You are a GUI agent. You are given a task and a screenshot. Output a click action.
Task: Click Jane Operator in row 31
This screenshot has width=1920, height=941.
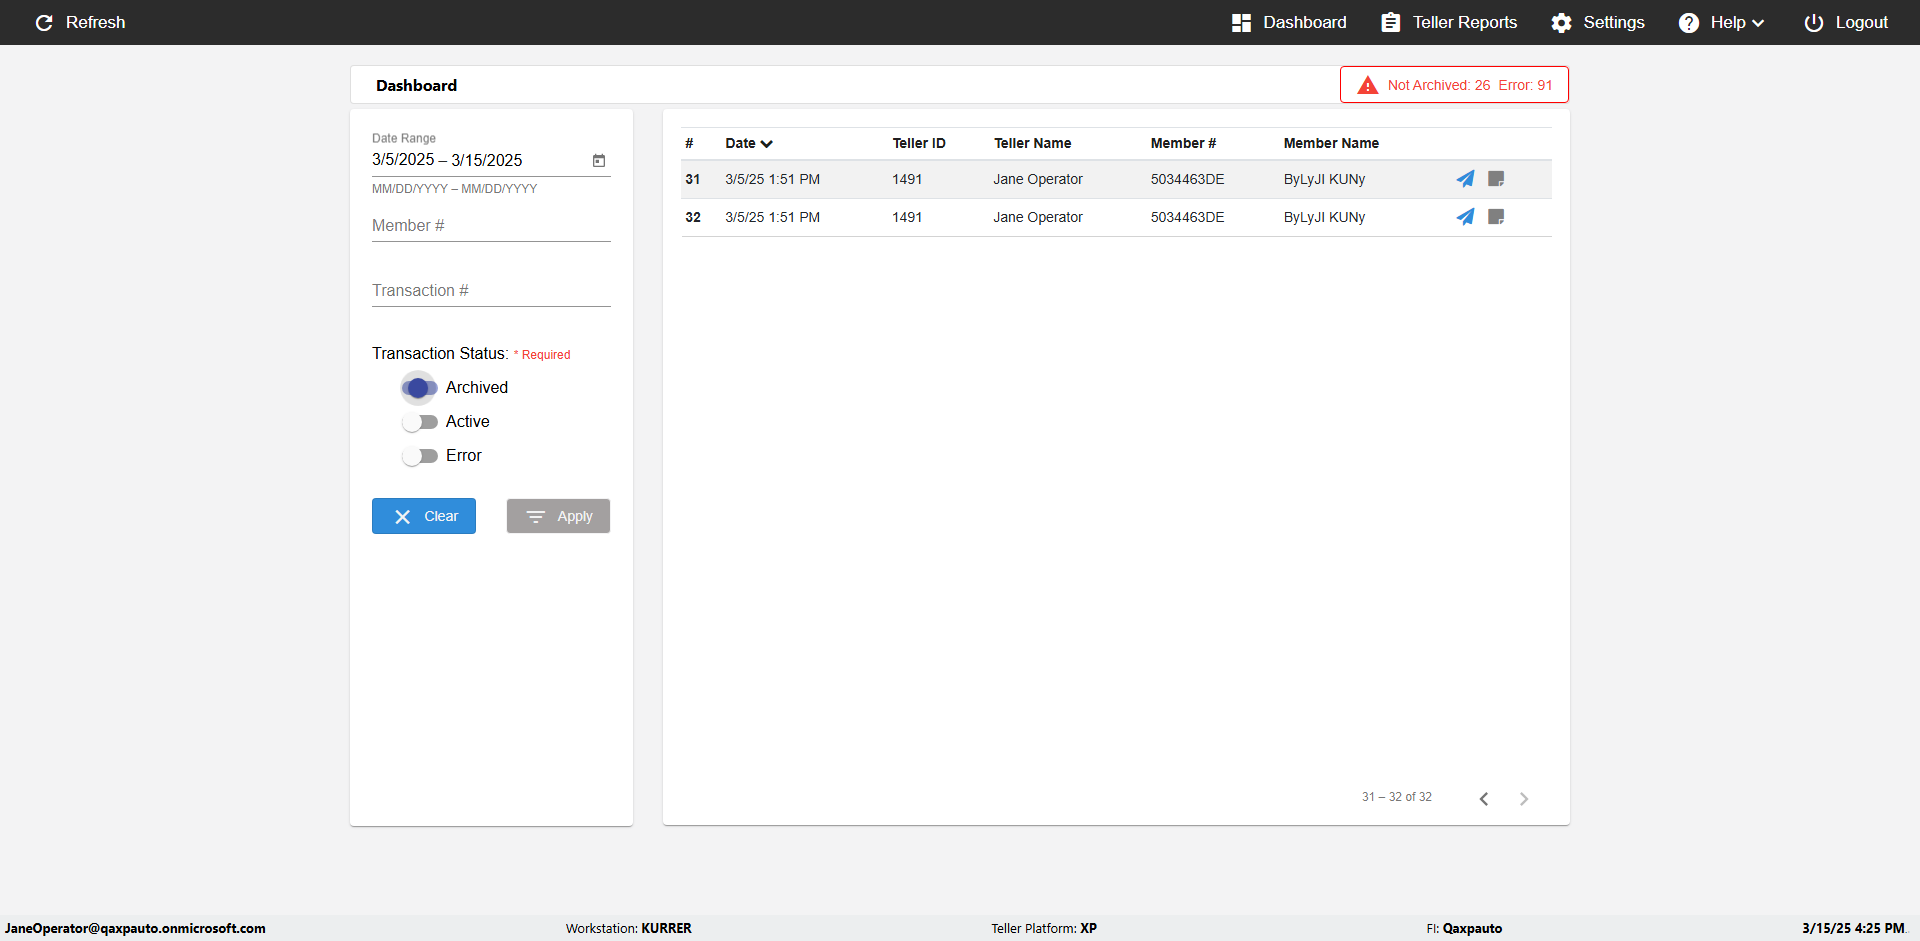1038,179
